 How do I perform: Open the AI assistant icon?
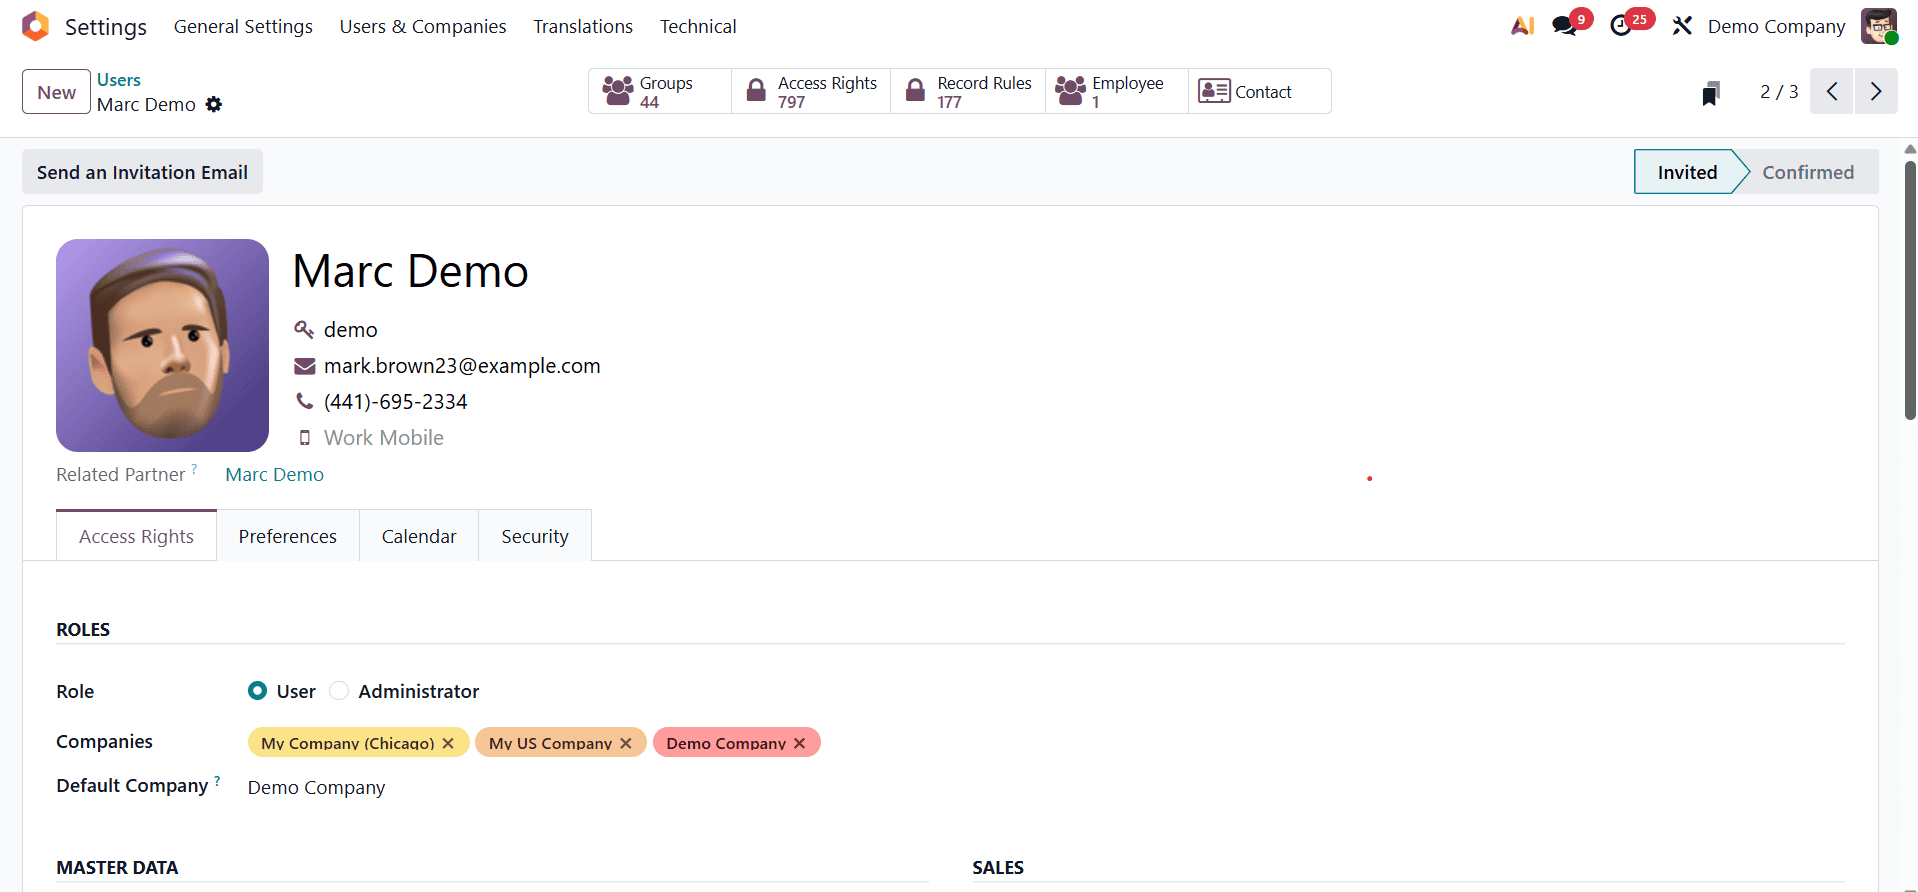(x=1522, y=26)
